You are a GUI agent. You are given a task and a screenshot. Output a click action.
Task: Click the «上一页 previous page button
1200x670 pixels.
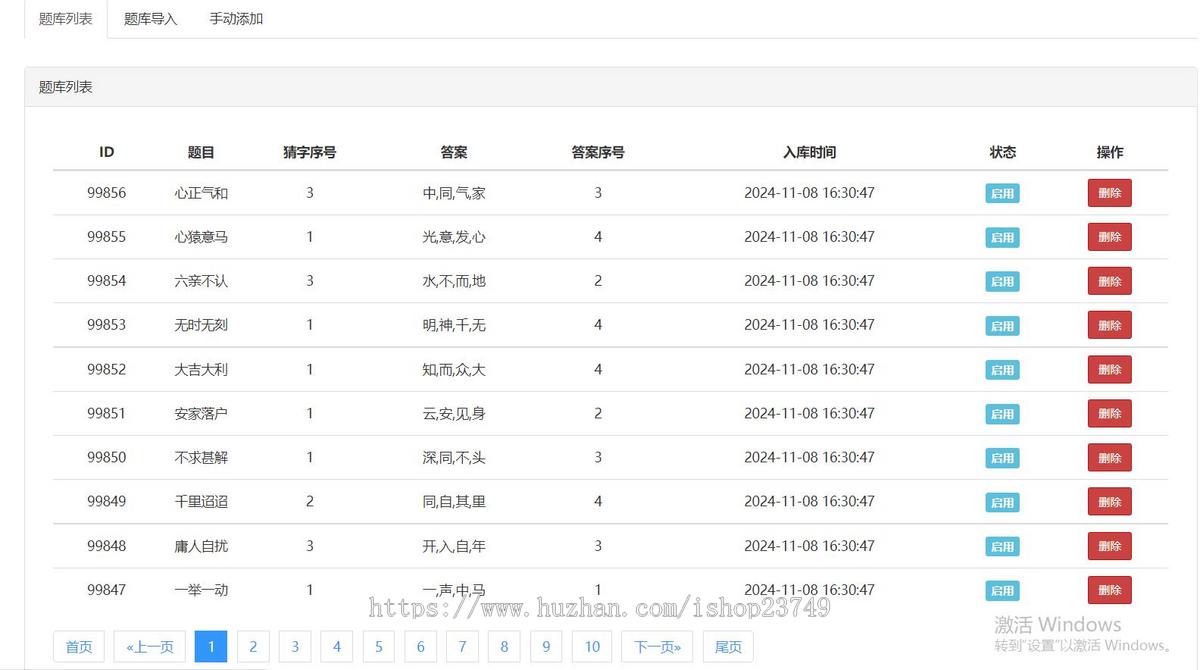(150, 647)
